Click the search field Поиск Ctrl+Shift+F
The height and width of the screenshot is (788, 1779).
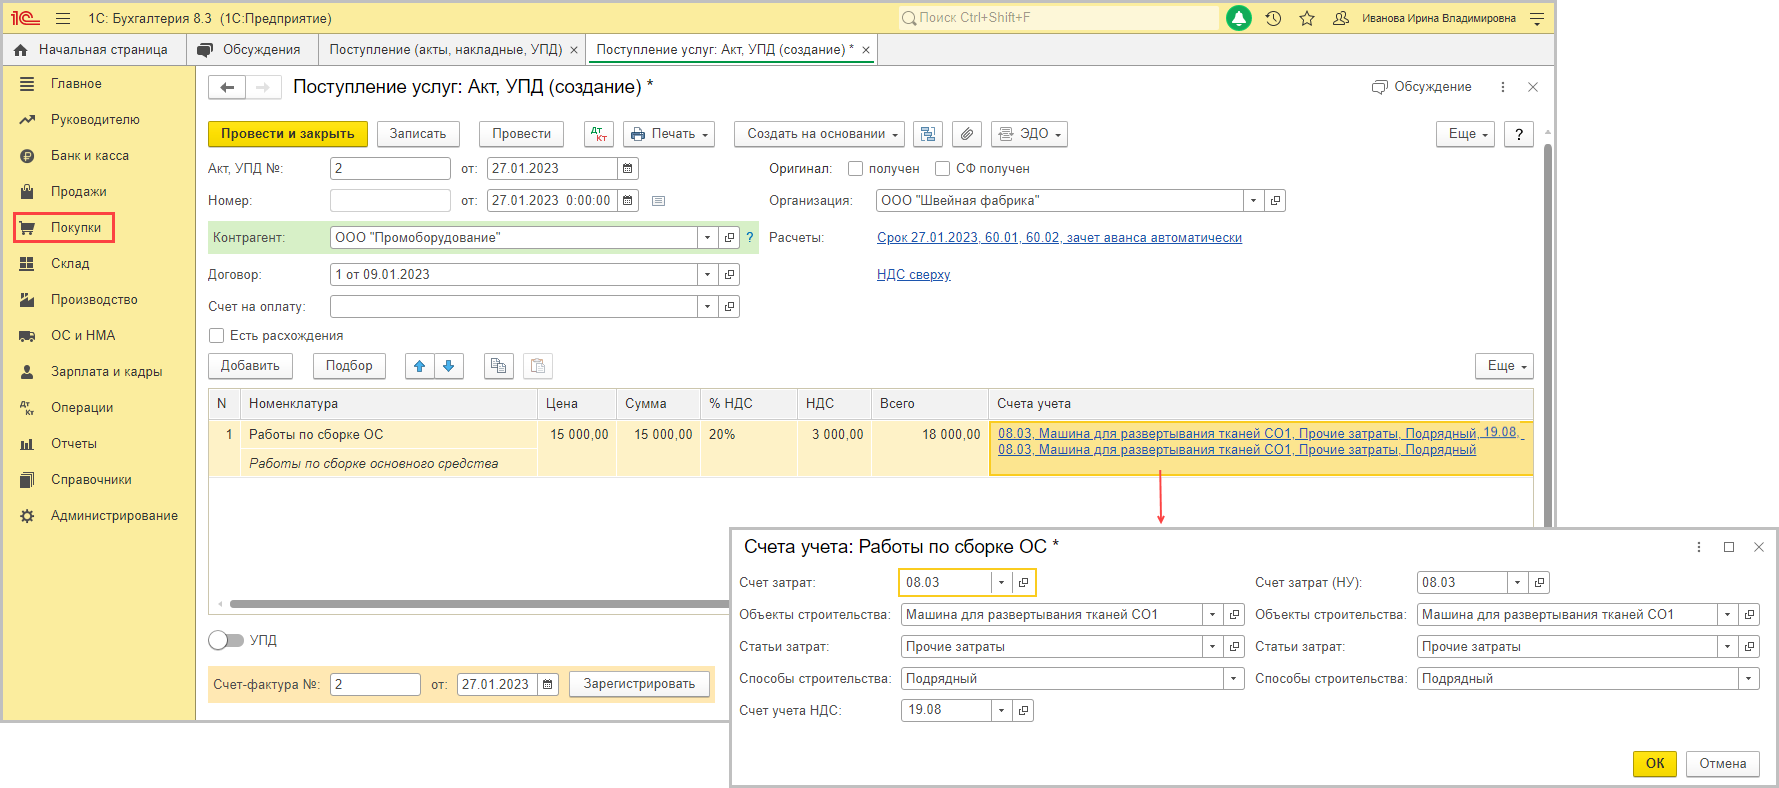(x=1059, y=18)
